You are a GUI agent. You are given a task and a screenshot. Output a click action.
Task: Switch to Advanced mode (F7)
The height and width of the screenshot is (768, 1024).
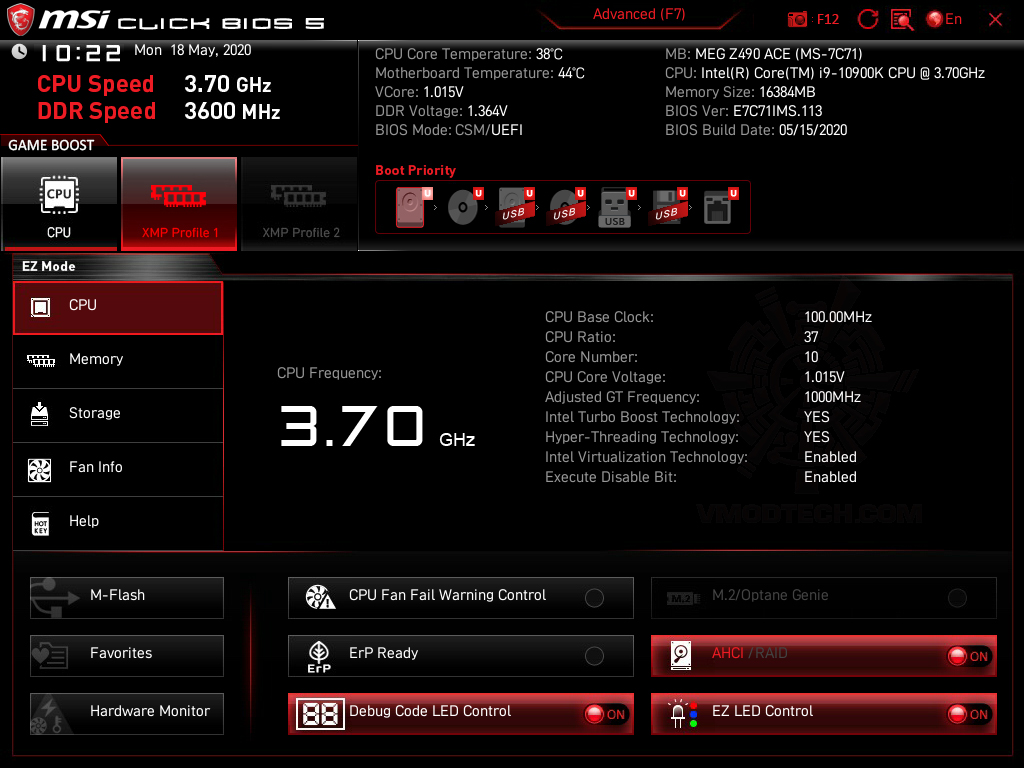coord(639,14)
